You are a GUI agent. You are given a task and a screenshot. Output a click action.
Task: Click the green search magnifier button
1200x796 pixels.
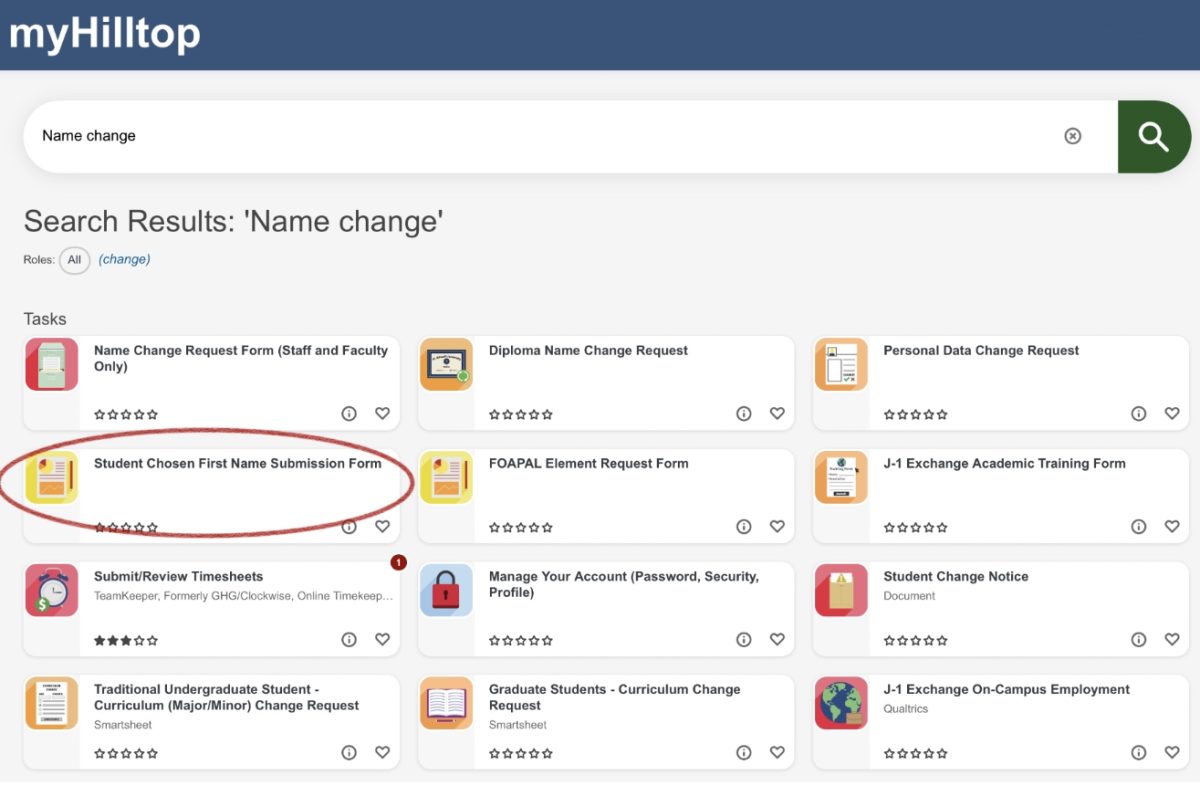point(1154,136)
